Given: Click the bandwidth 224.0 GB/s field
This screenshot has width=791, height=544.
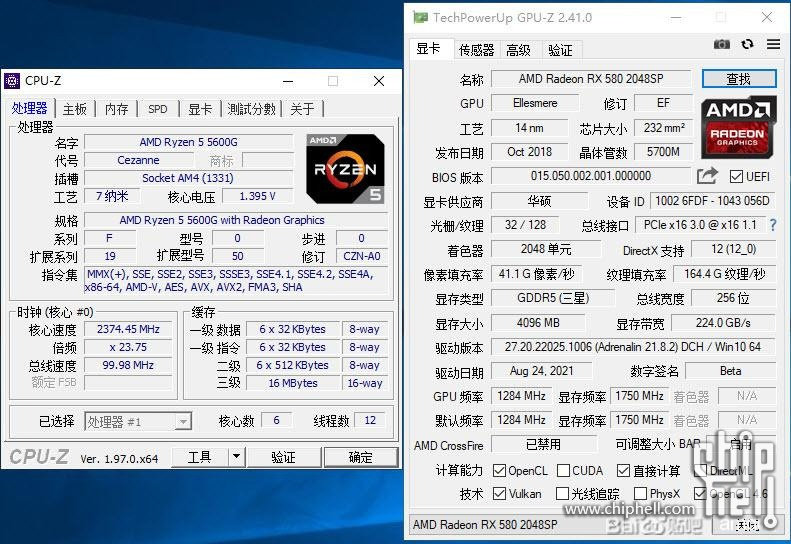Looking at the screenshot, I should 723,322.
